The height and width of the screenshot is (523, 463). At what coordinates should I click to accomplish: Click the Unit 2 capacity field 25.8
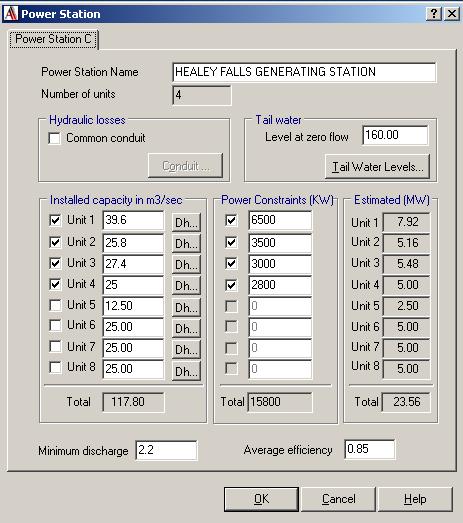pyautogui.click(x=133, y=242)
